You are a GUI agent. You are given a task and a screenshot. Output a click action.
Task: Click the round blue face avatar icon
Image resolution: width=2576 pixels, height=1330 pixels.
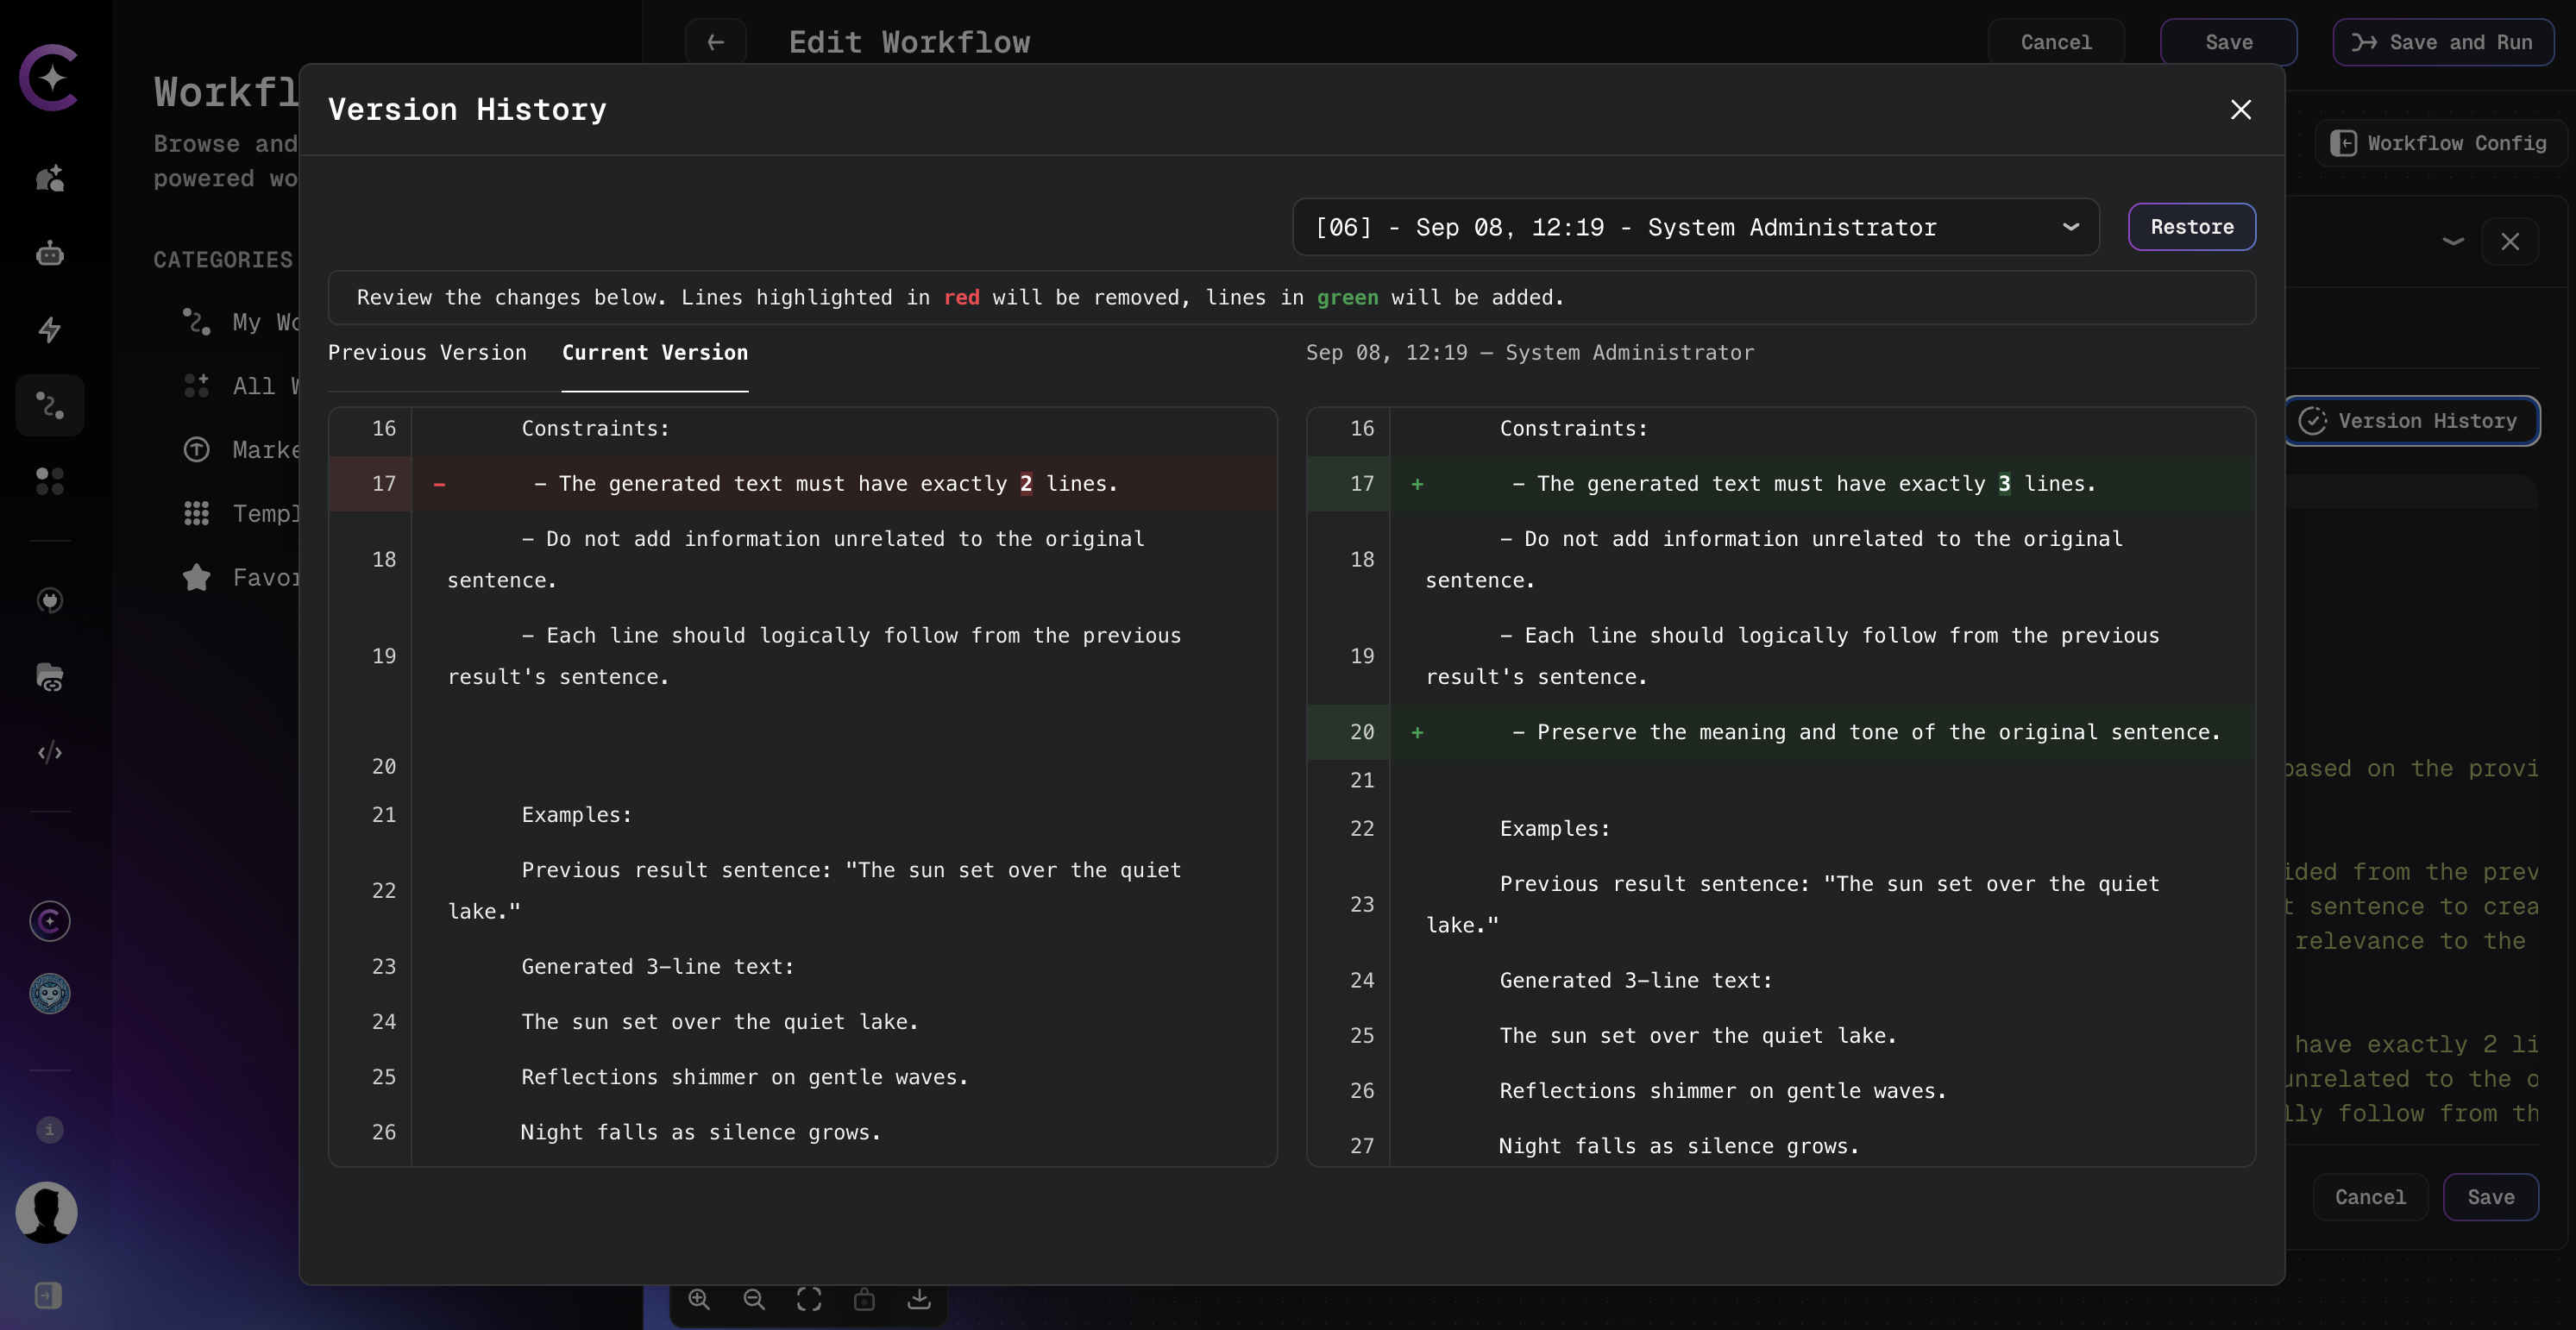[x=49, y=994]
